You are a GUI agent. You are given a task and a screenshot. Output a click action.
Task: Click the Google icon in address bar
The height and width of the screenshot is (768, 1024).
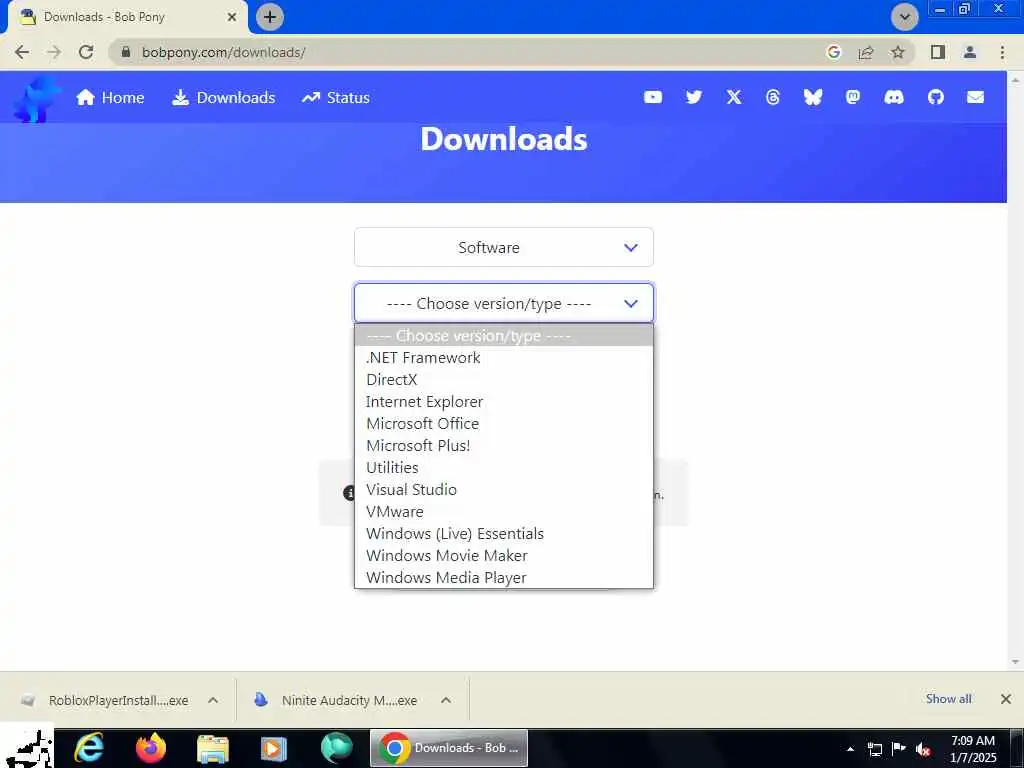833,52
